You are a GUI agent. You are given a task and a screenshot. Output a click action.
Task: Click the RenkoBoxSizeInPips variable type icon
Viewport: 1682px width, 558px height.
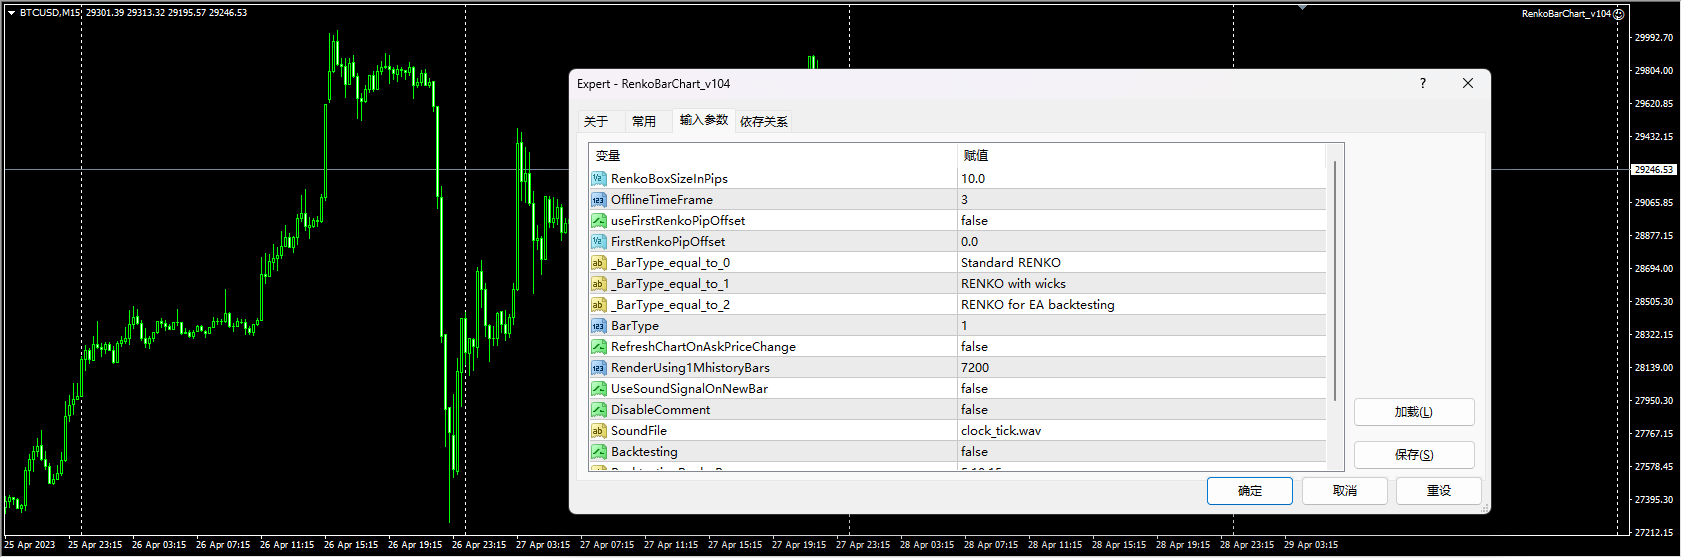point(598,179)
